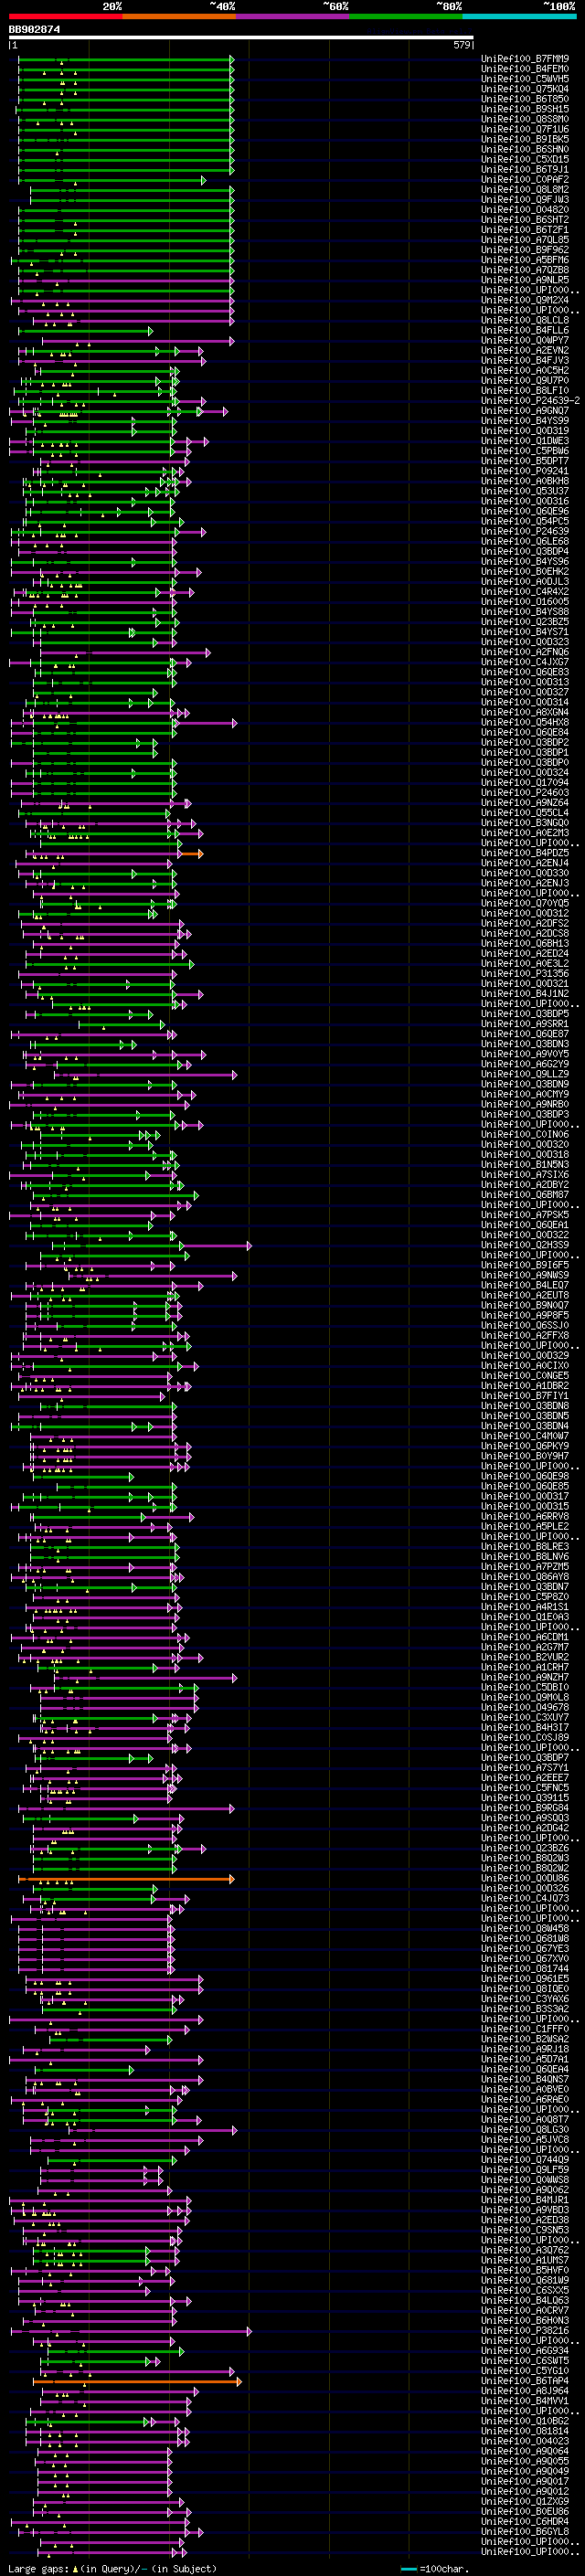This screenshot has width=585, height=2576.
Task: Click the label UniRef100_P24603
Action: (525, 793)
